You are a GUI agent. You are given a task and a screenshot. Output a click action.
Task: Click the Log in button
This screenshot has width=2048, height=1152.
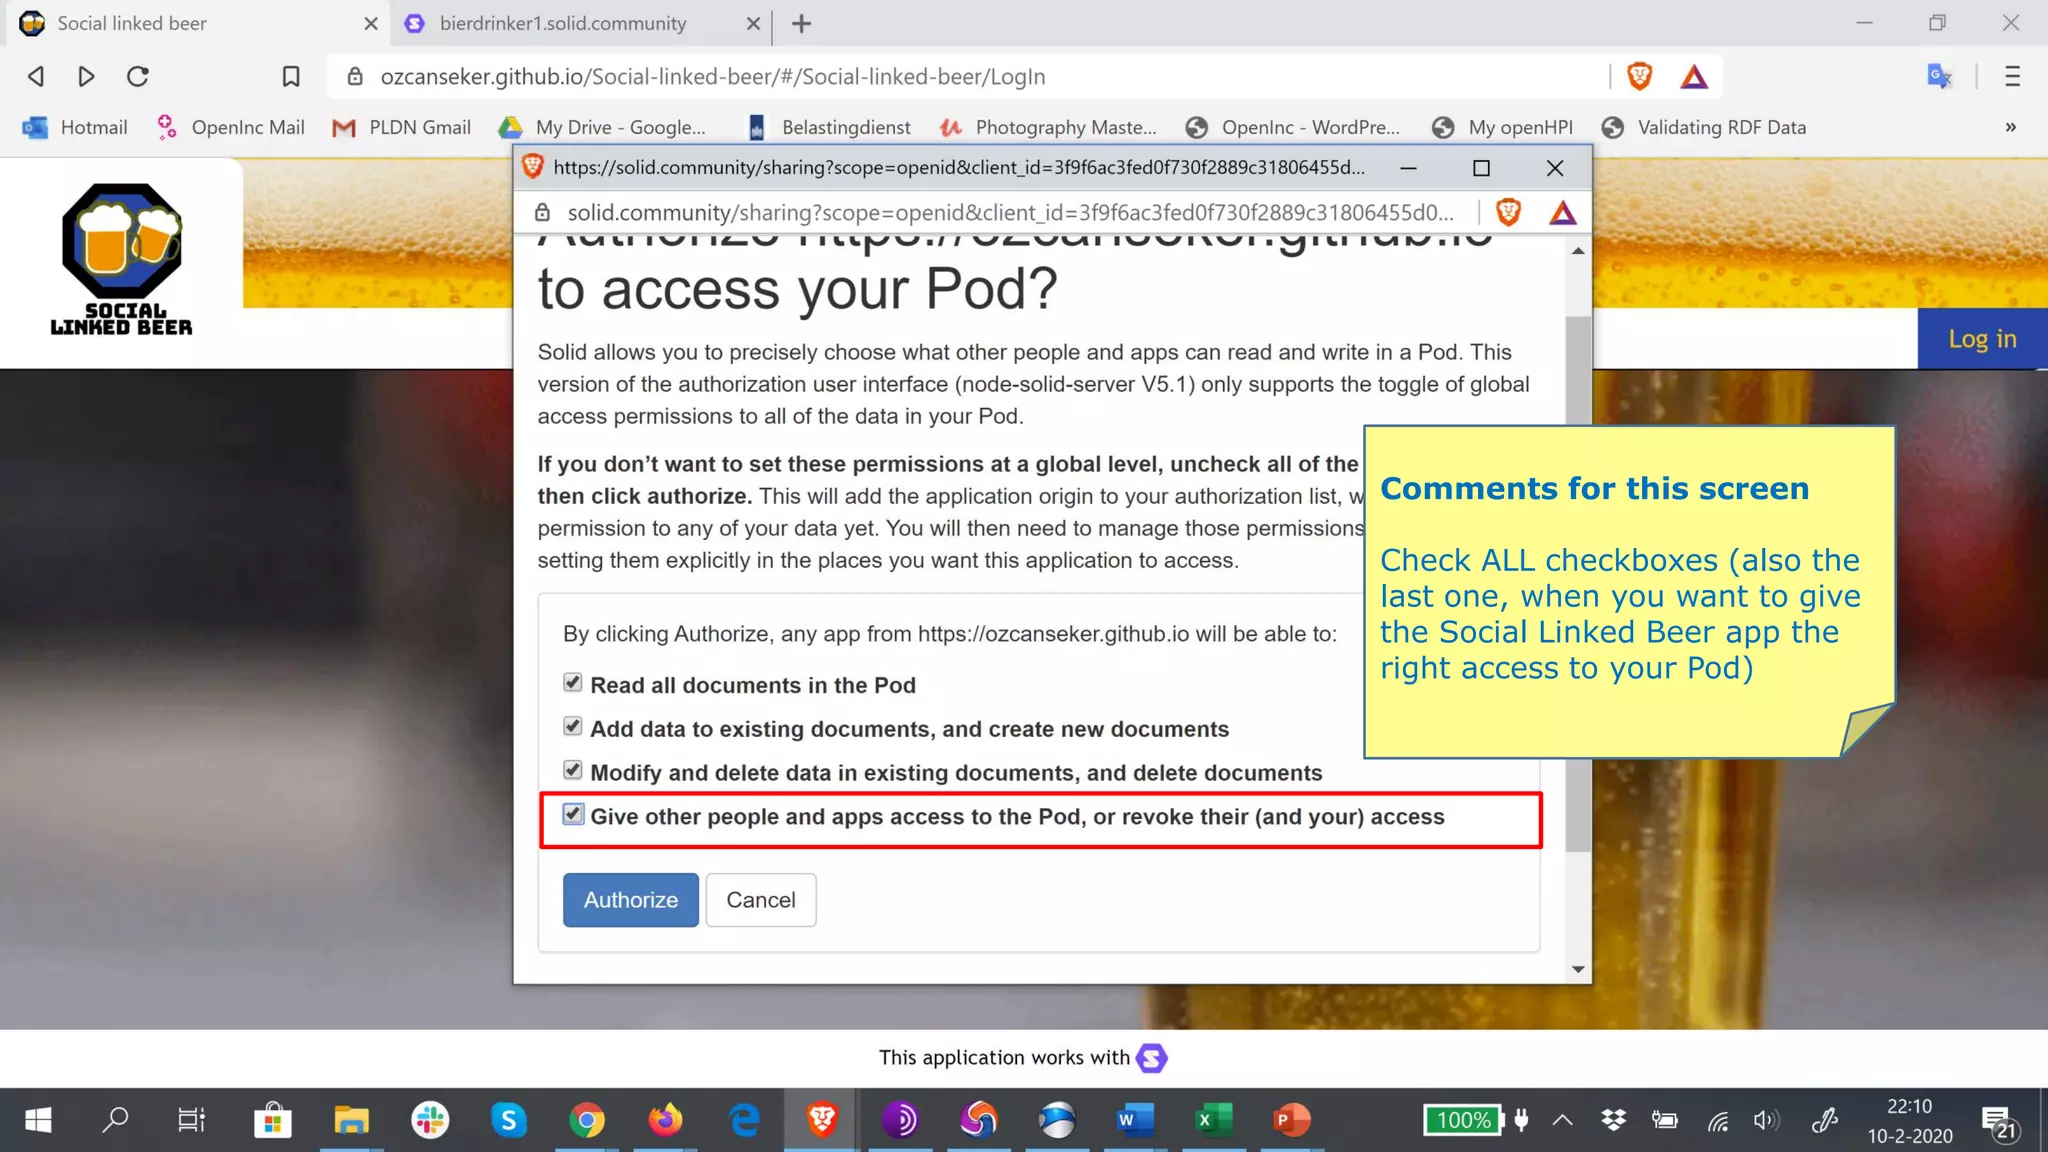(1982, 339)
